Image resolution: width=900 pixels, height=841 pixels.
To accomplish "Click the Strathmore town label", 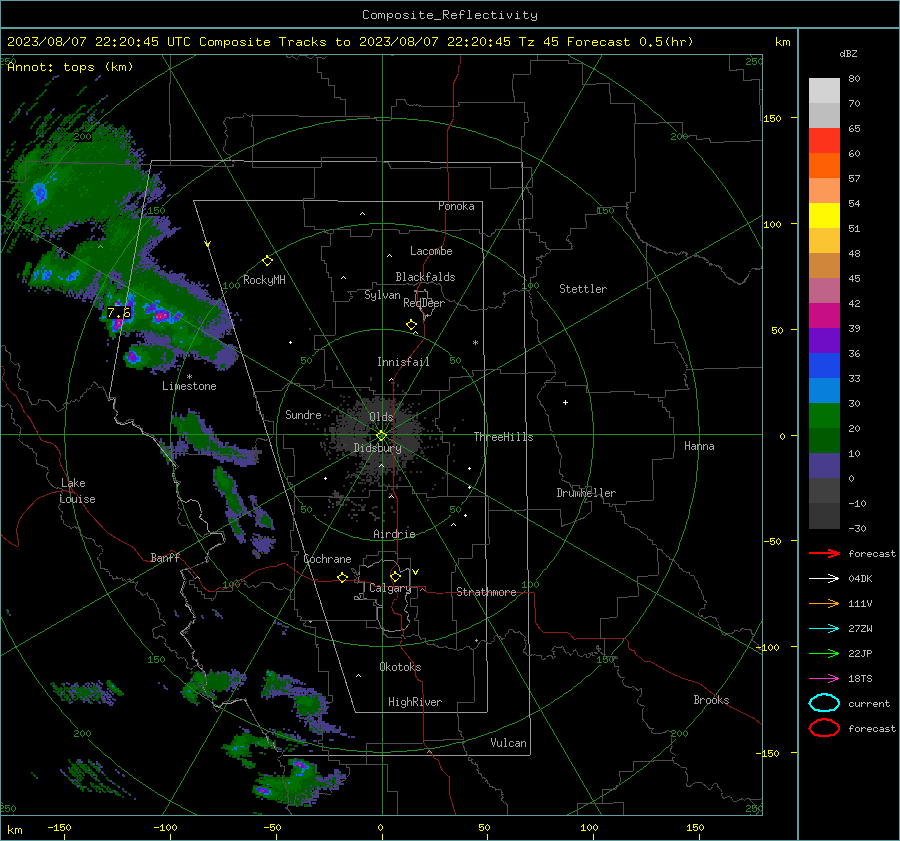I will coord(486,592).
